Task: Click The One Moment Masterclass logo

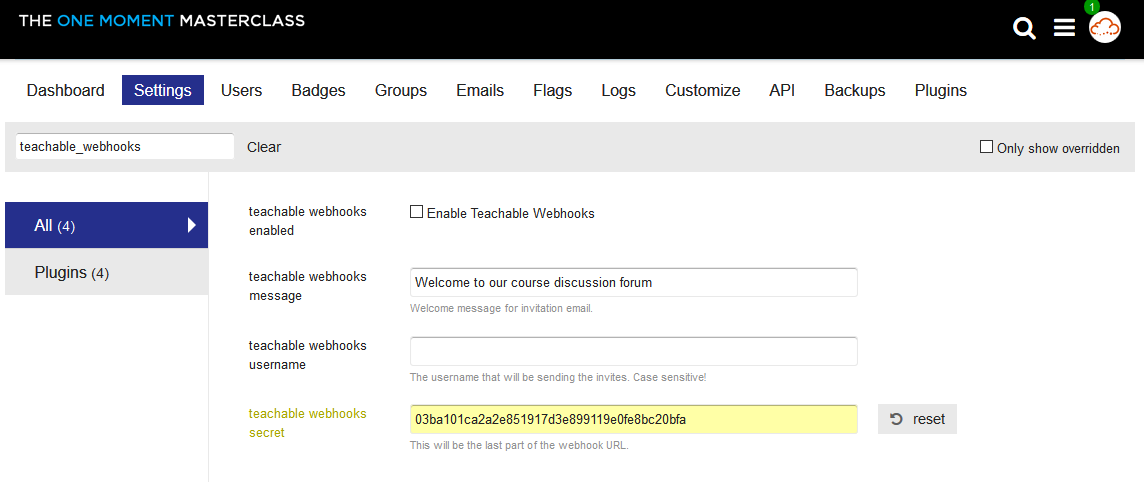Action: click(x=162, y=20)
